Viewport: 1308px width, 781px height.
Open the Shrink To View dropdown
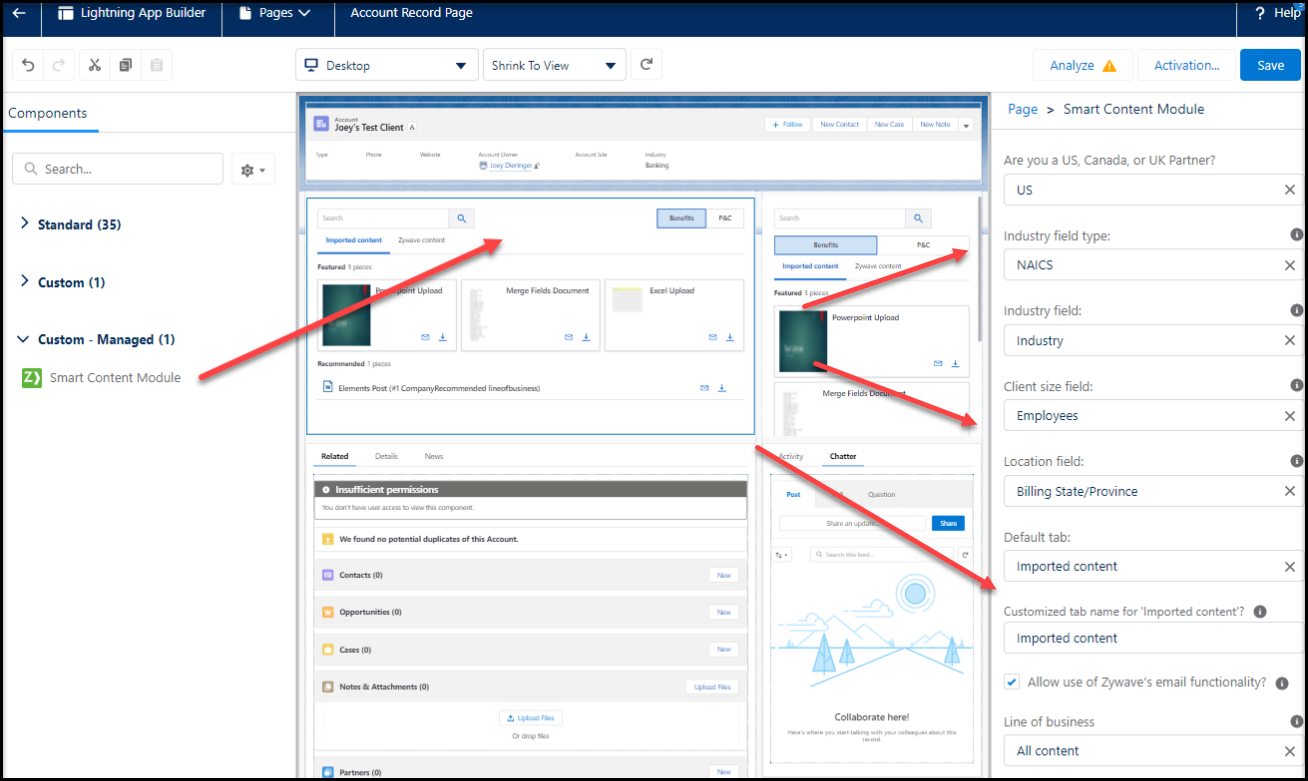click(554, 64)
